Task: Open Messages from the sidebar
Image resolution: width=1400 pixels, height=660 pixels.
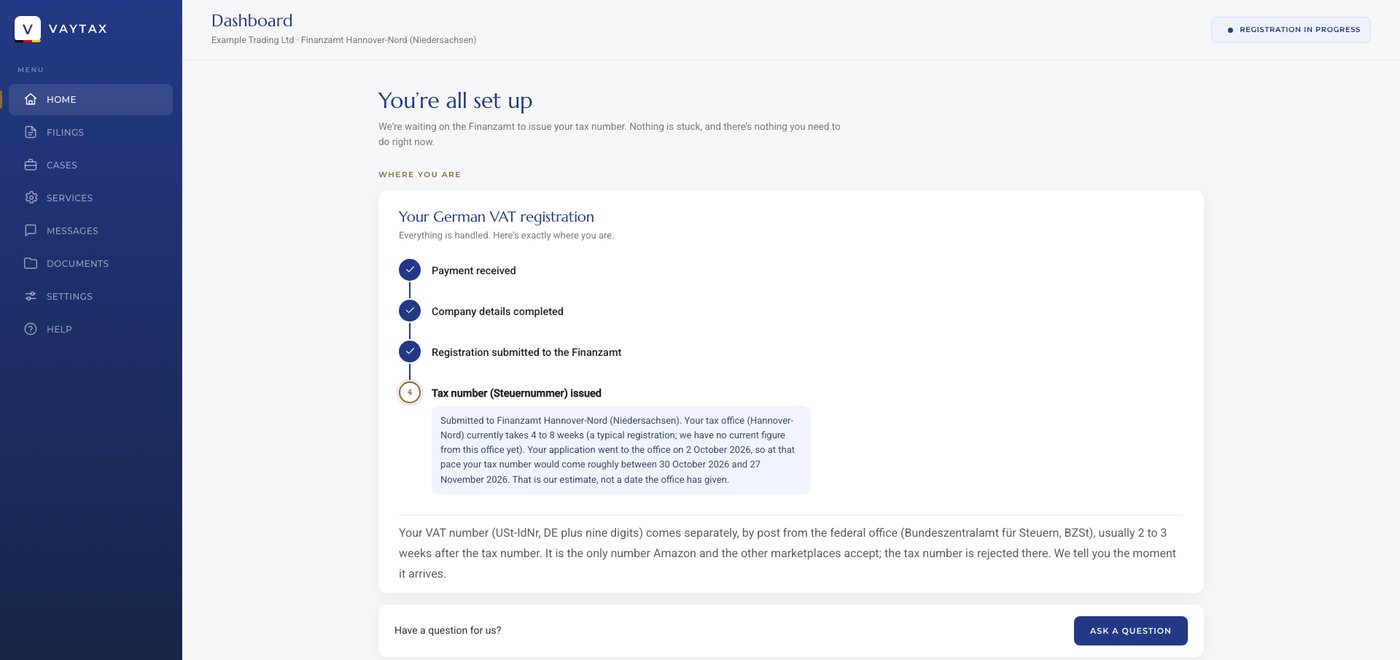Action: [x=91, y=231]
